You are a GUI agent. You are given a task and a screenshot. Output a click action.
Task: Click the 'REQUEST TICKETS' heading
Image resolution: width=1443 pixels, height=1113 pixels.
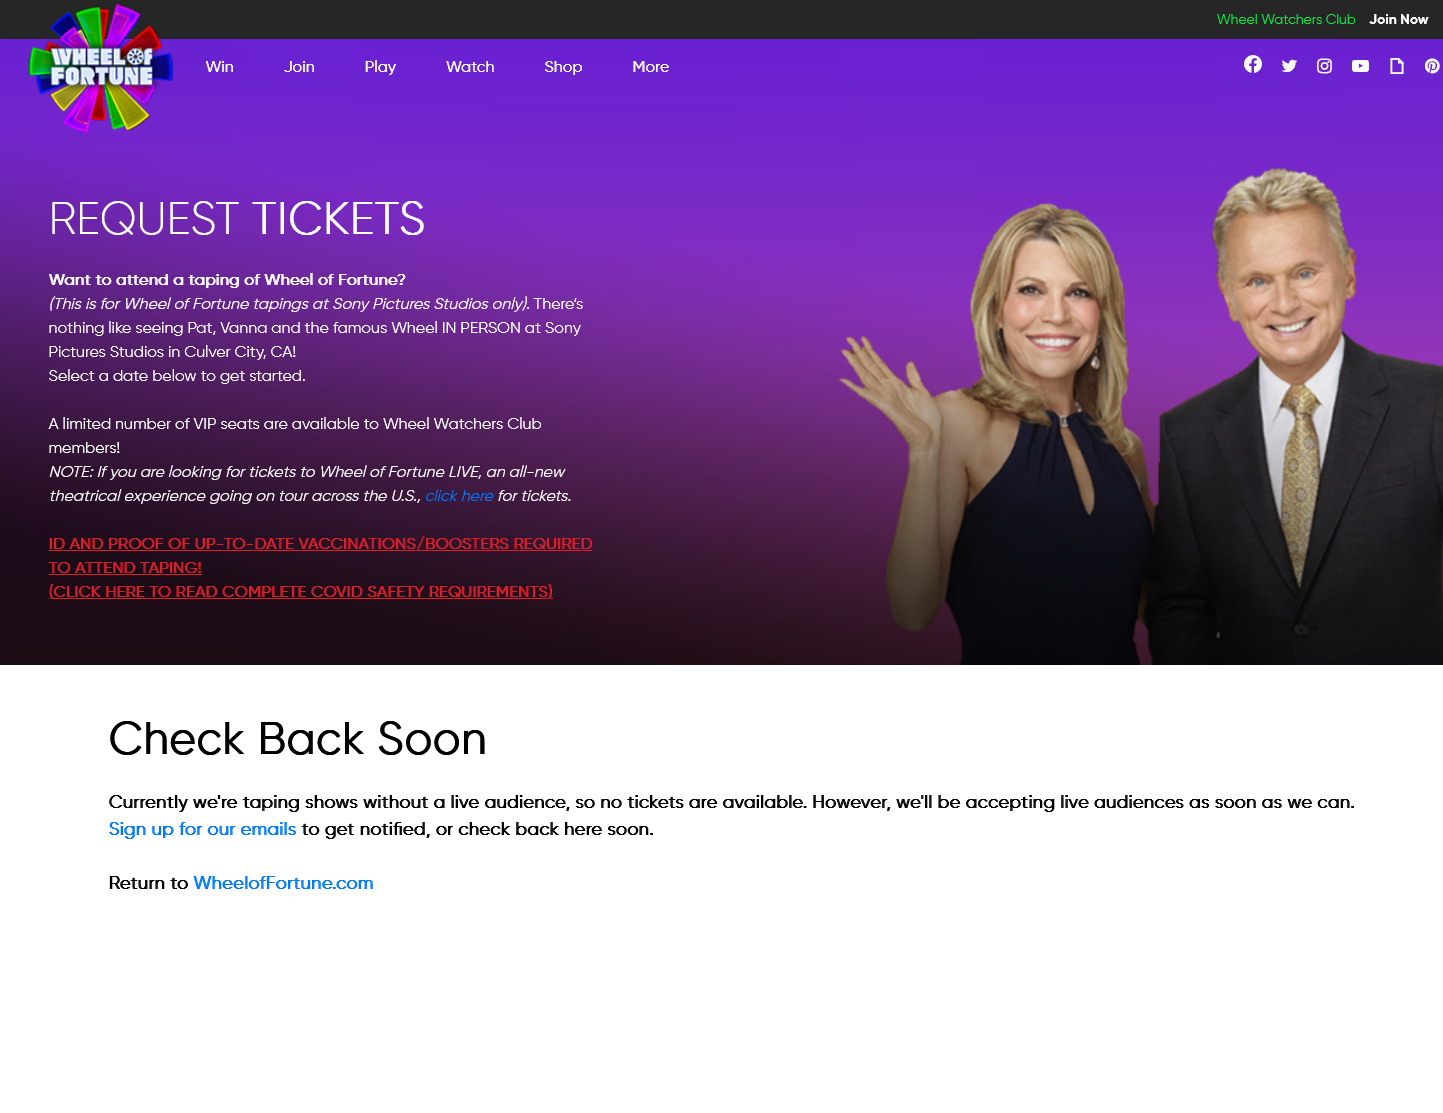237,219
